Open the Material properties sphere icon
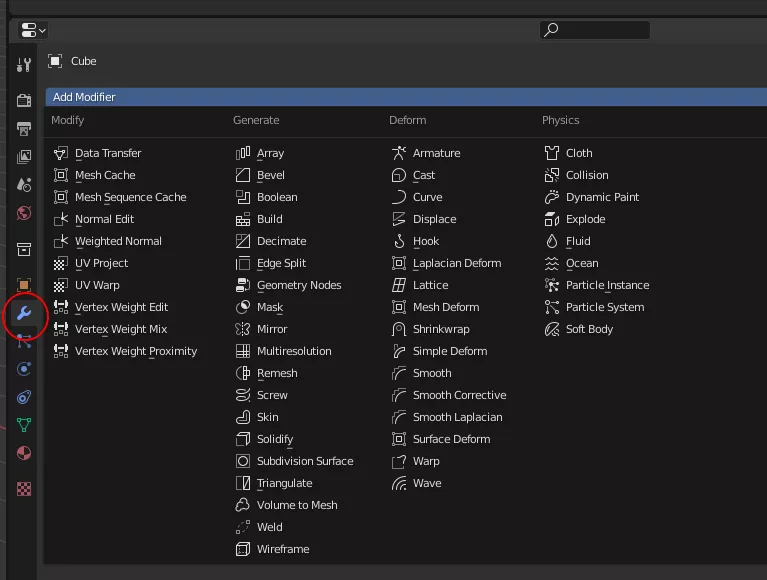The image size is (767, 580). [x=24, y=453]
